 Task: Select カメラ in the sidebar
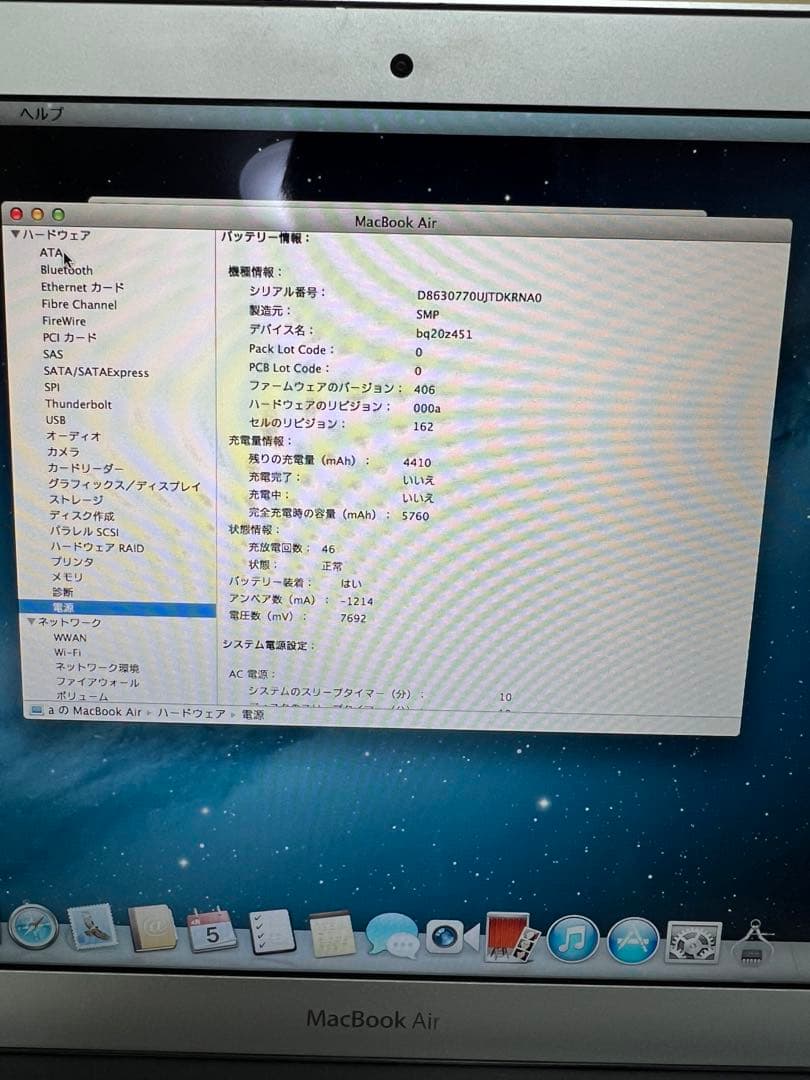pyautogui.click(x=63, y=452)
